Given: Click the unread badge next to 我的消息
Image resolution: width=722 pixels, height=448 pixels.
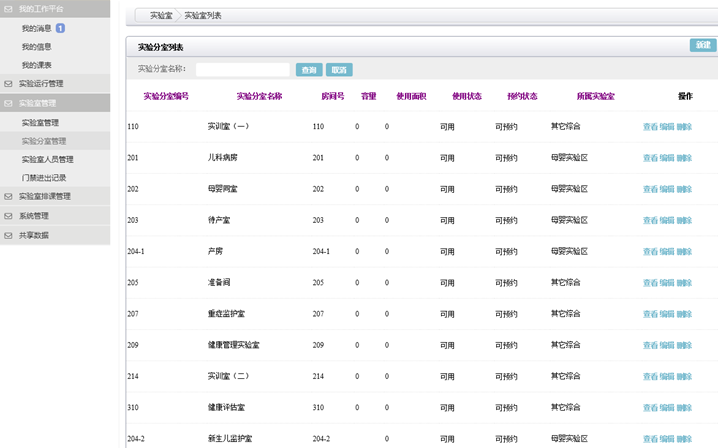Looking at the screenshot, I should point(60,29).
